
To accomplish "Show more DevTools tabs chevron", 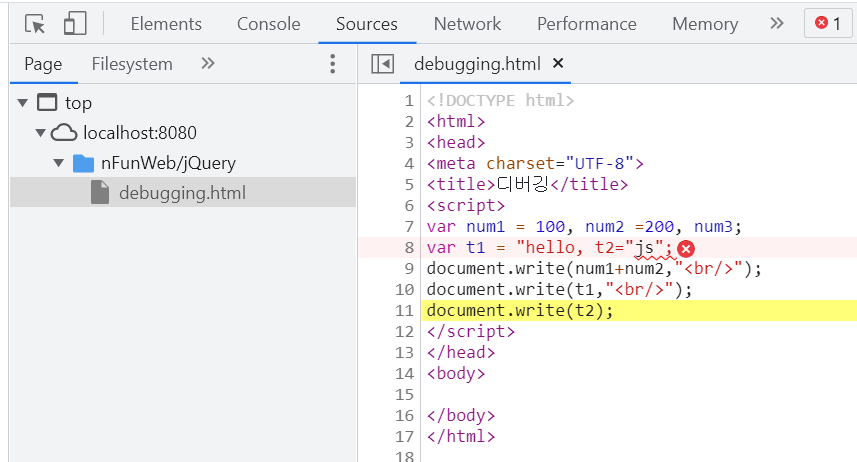I will tap(777, 24).
